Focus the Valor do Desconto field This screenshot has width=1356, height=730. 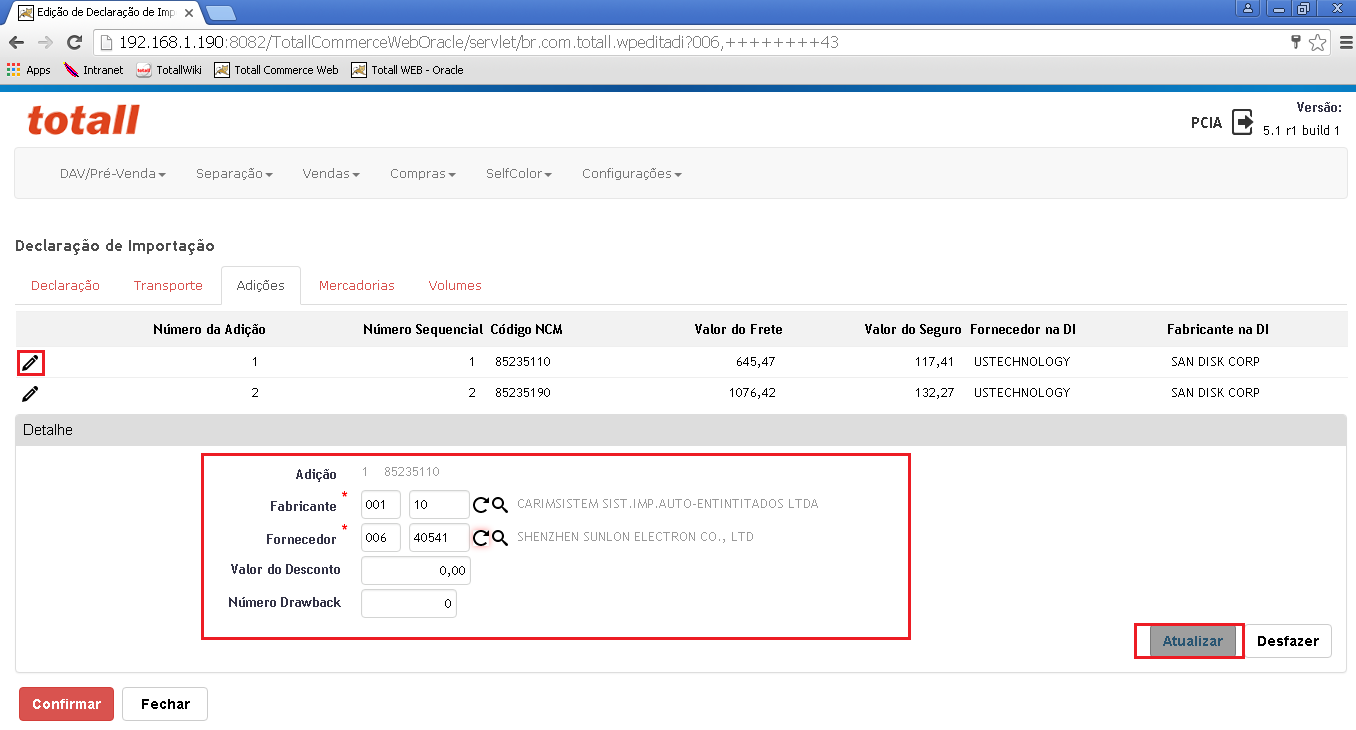[x=416, y=570]
